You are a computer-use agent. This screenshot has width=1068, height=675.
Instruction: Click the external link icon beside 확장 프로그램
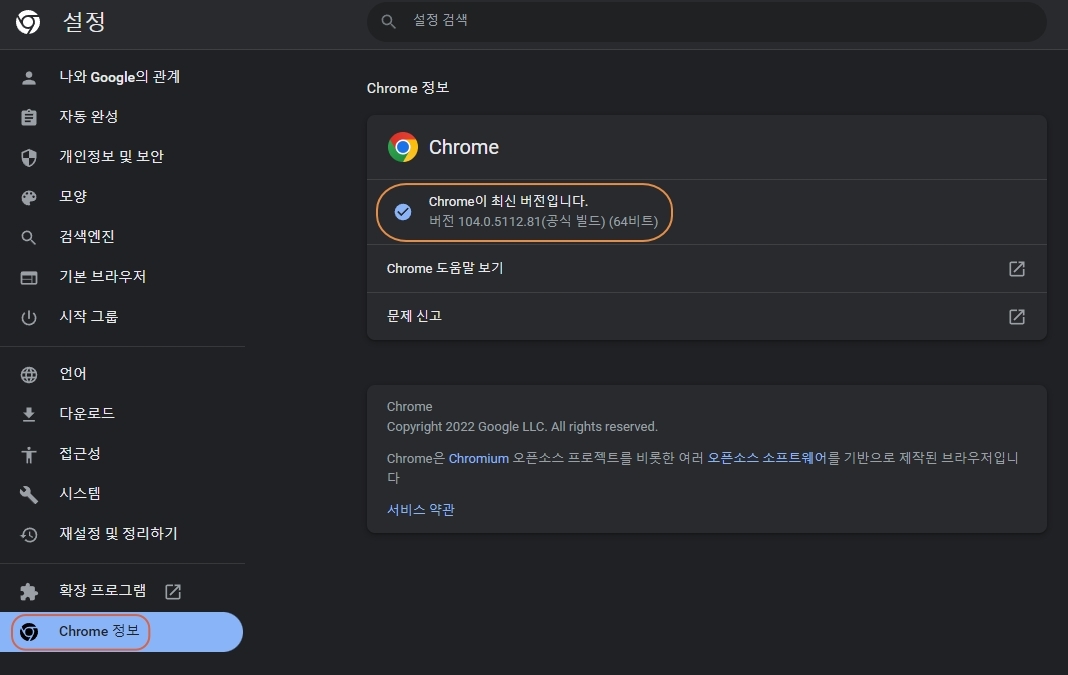point(173,592)
